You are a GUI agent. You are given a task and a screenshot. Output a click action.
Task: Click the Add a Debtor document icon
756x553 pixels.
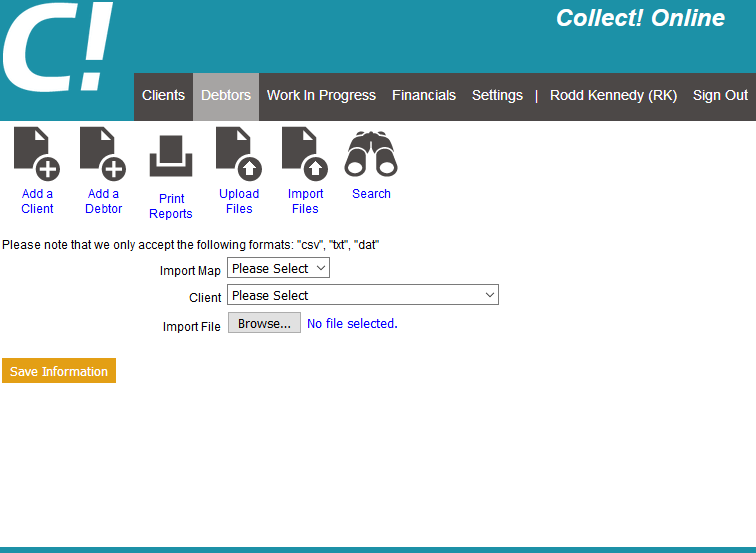(103, 154)
